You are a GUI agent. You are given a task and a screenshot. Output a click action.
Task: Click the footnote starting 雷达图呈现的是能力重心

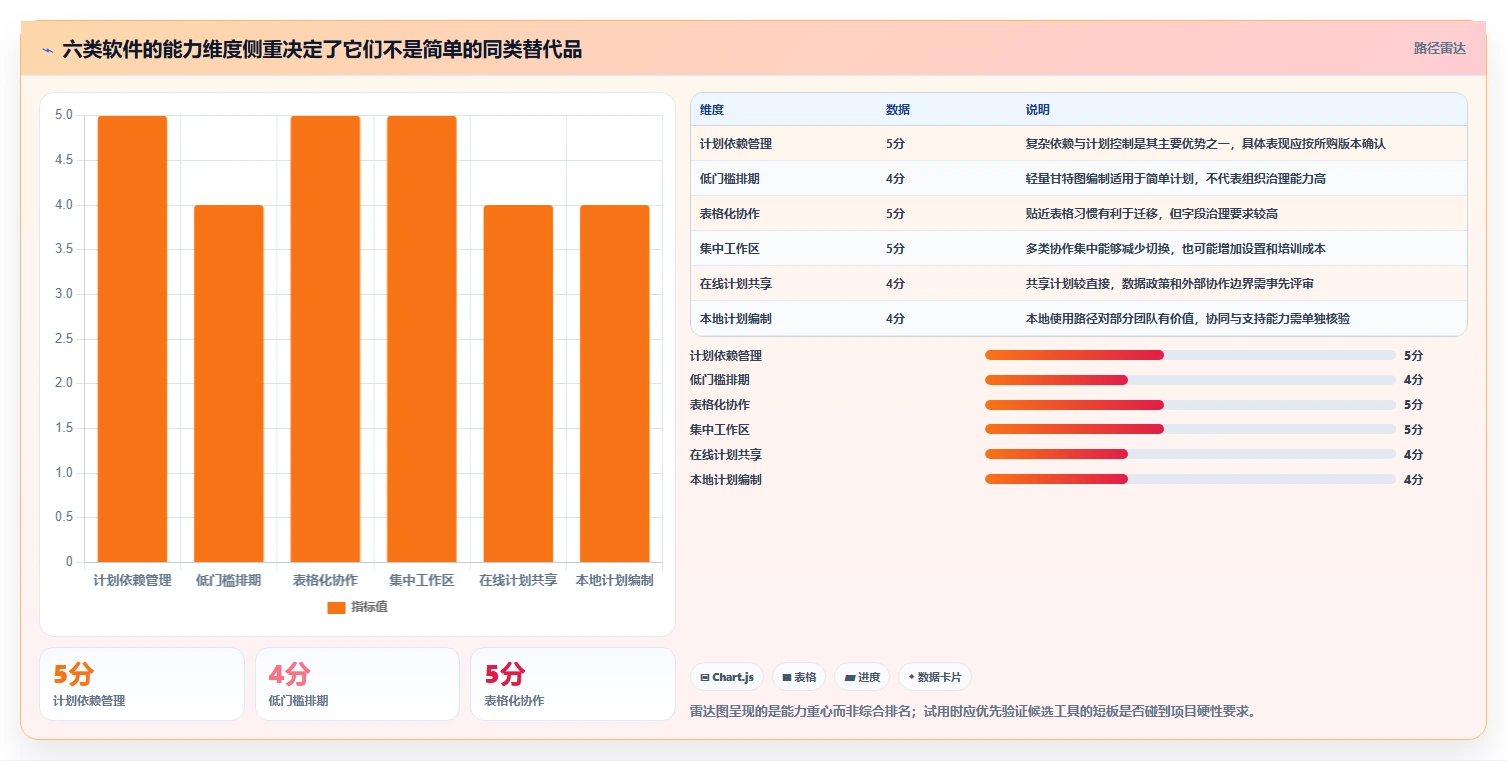973,712
